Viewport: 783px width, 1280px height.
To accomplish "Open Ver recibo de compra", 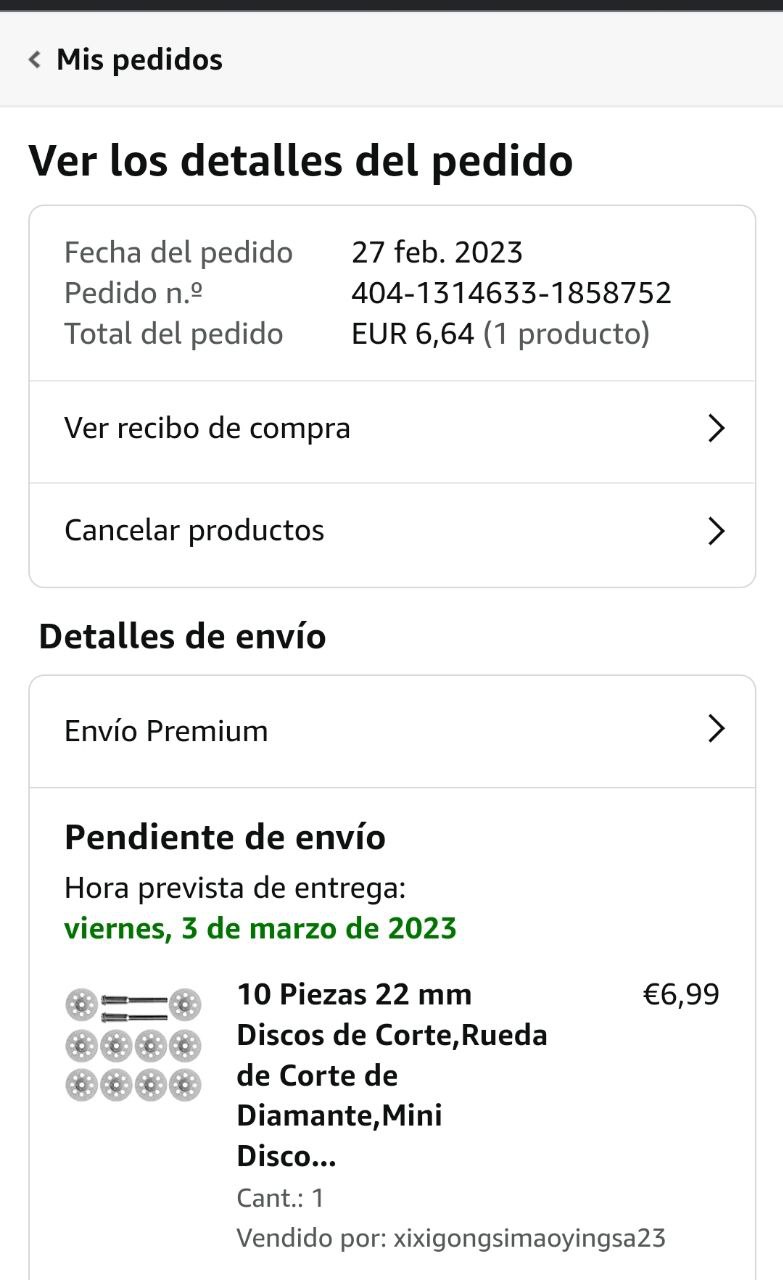I will 207,429.
